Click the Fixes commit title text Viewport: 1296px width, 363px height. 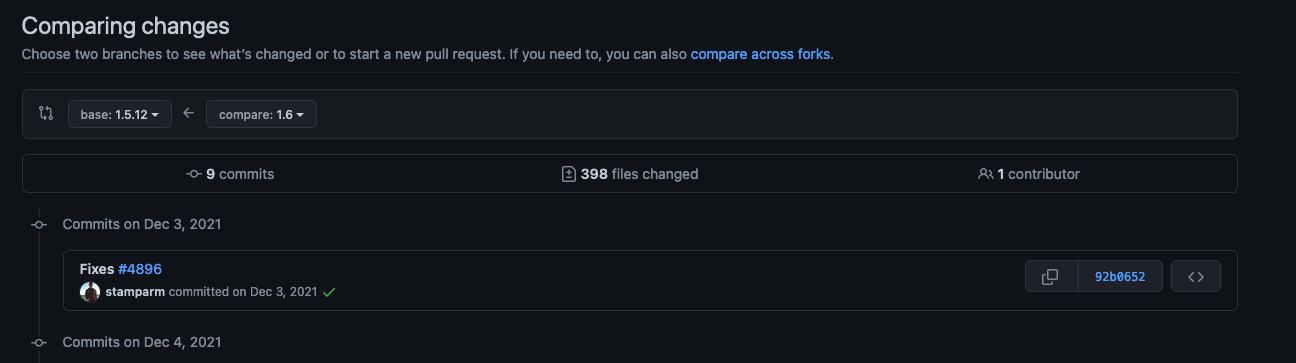[97, 269]
